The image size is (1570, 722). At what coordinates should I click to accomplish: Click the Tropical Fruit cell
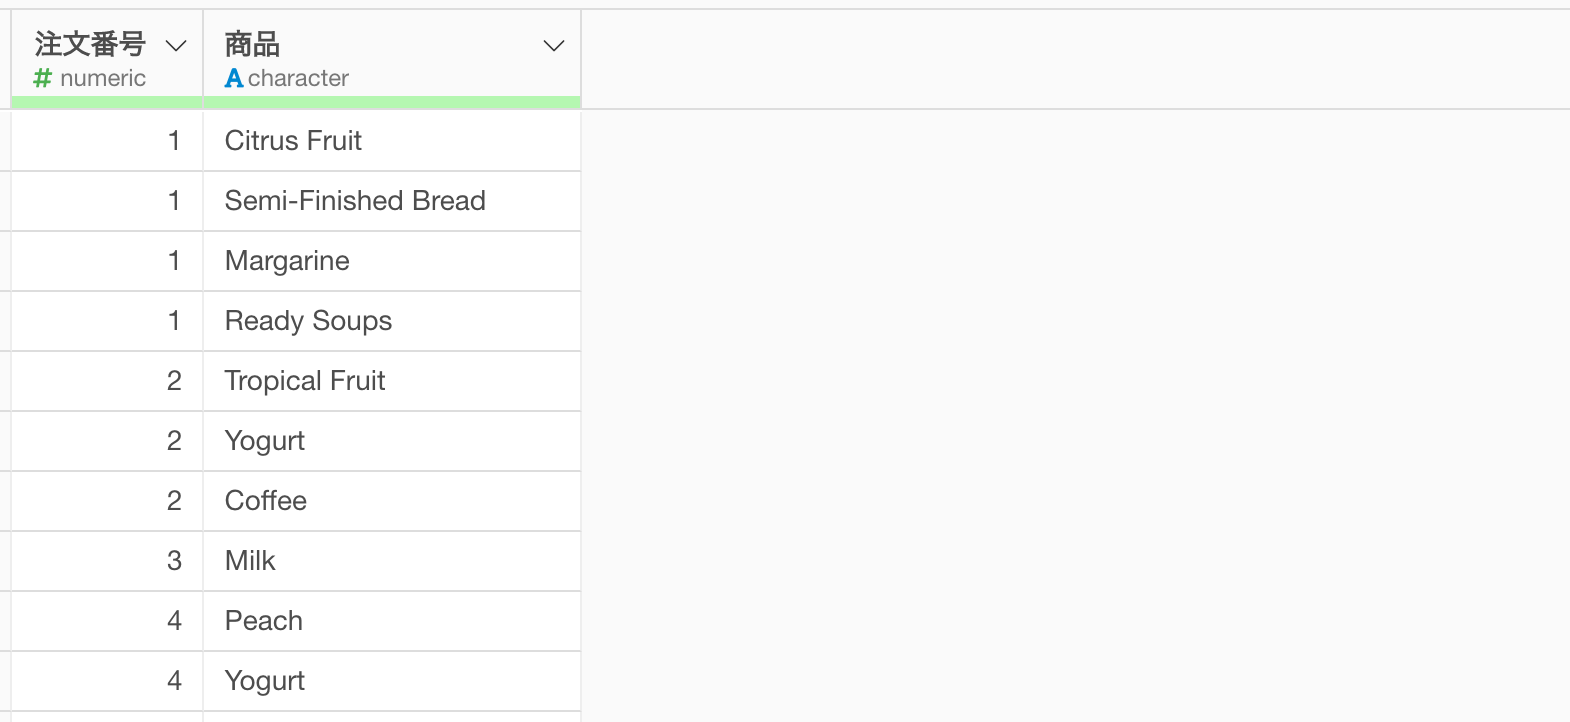tap(392, 381)
